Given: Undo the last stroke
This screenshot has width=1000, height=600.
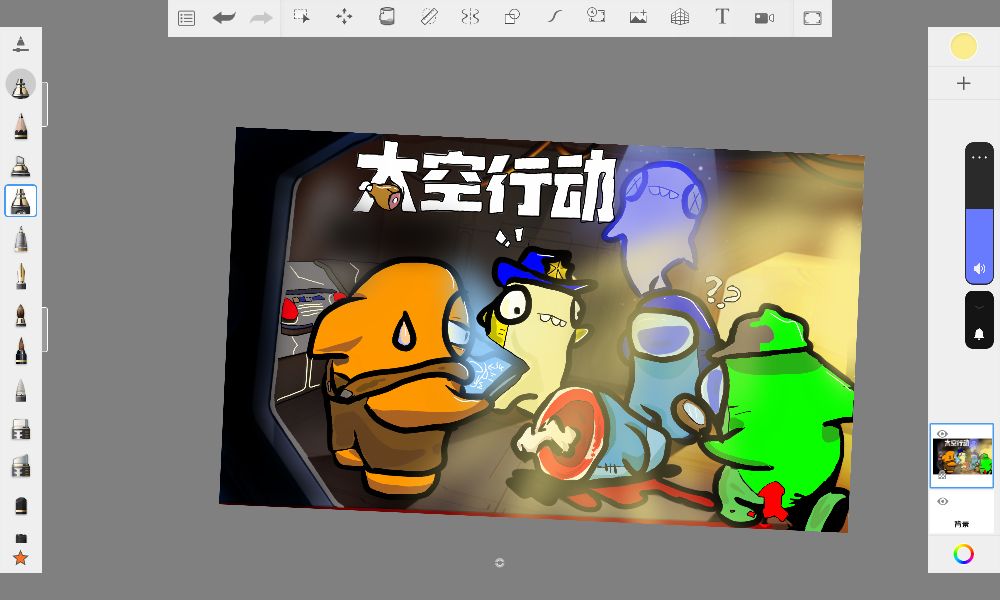Looking at the screenshot, I should 224,17.
